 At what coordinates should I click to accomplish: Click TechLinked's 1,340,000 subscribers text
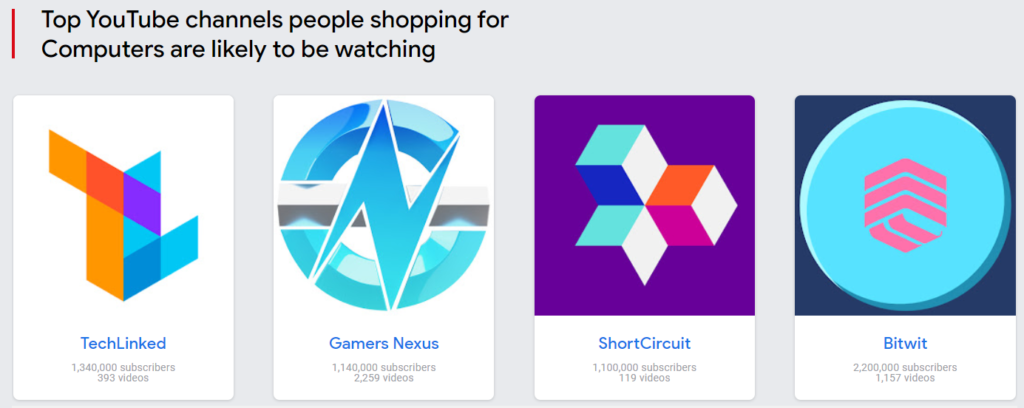123,368
